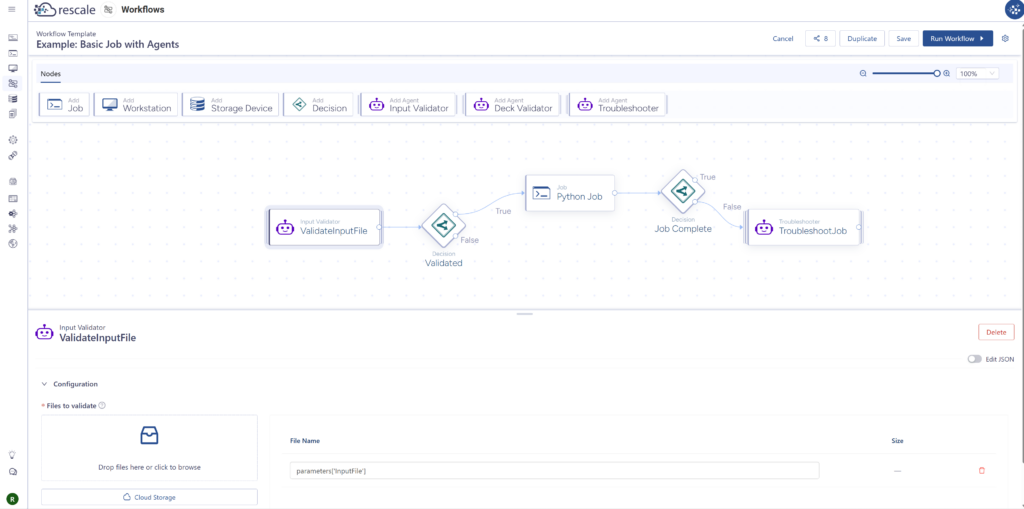Add a Job node
The width and height of the screenshot is (1024, 509).
click(x=65, y=105)
